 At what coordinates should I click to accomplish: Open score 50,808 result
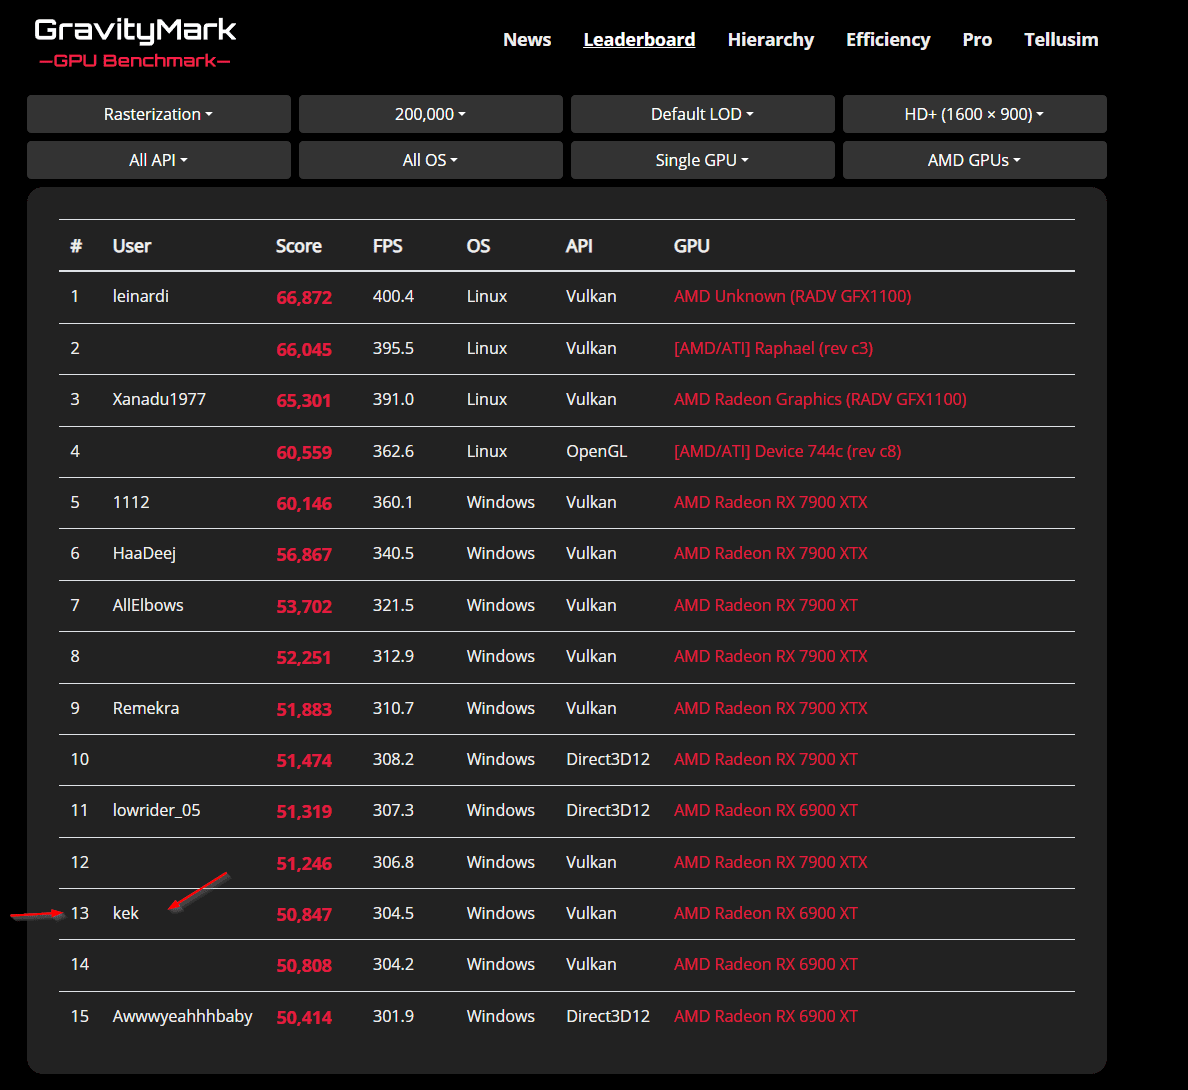304,965
